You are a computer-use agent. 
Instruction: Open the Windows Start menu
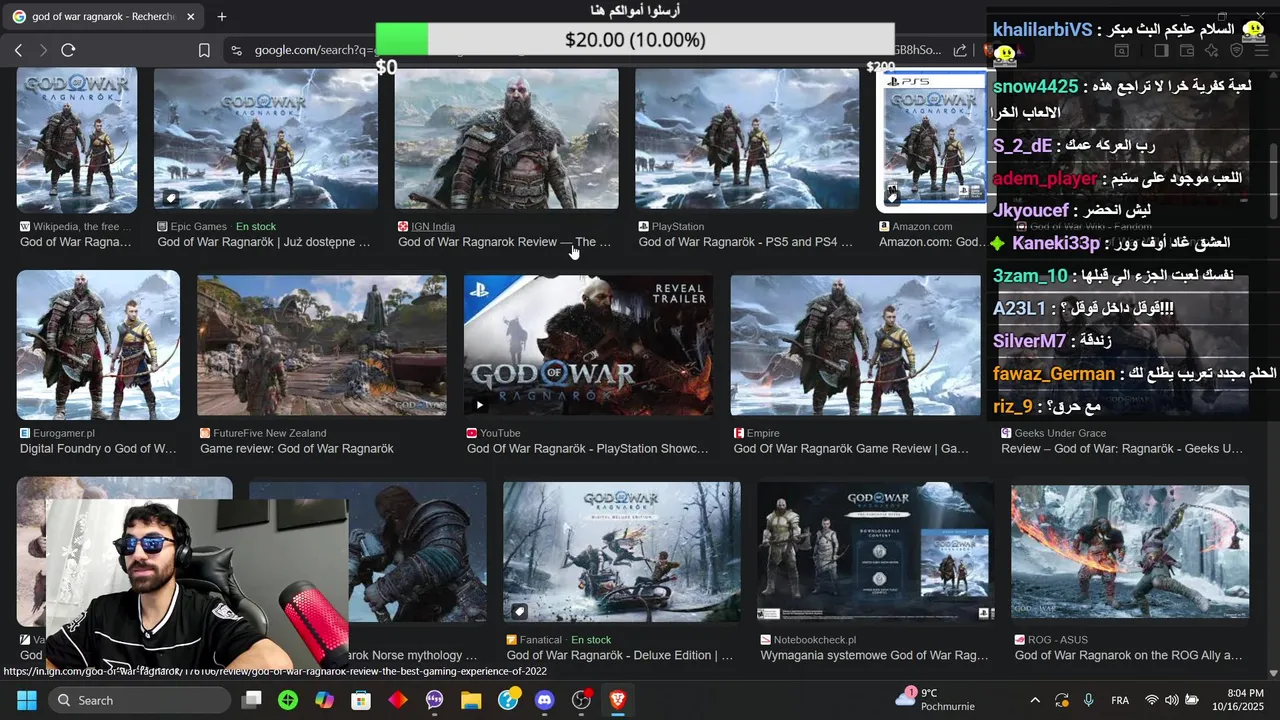point(26,700)
